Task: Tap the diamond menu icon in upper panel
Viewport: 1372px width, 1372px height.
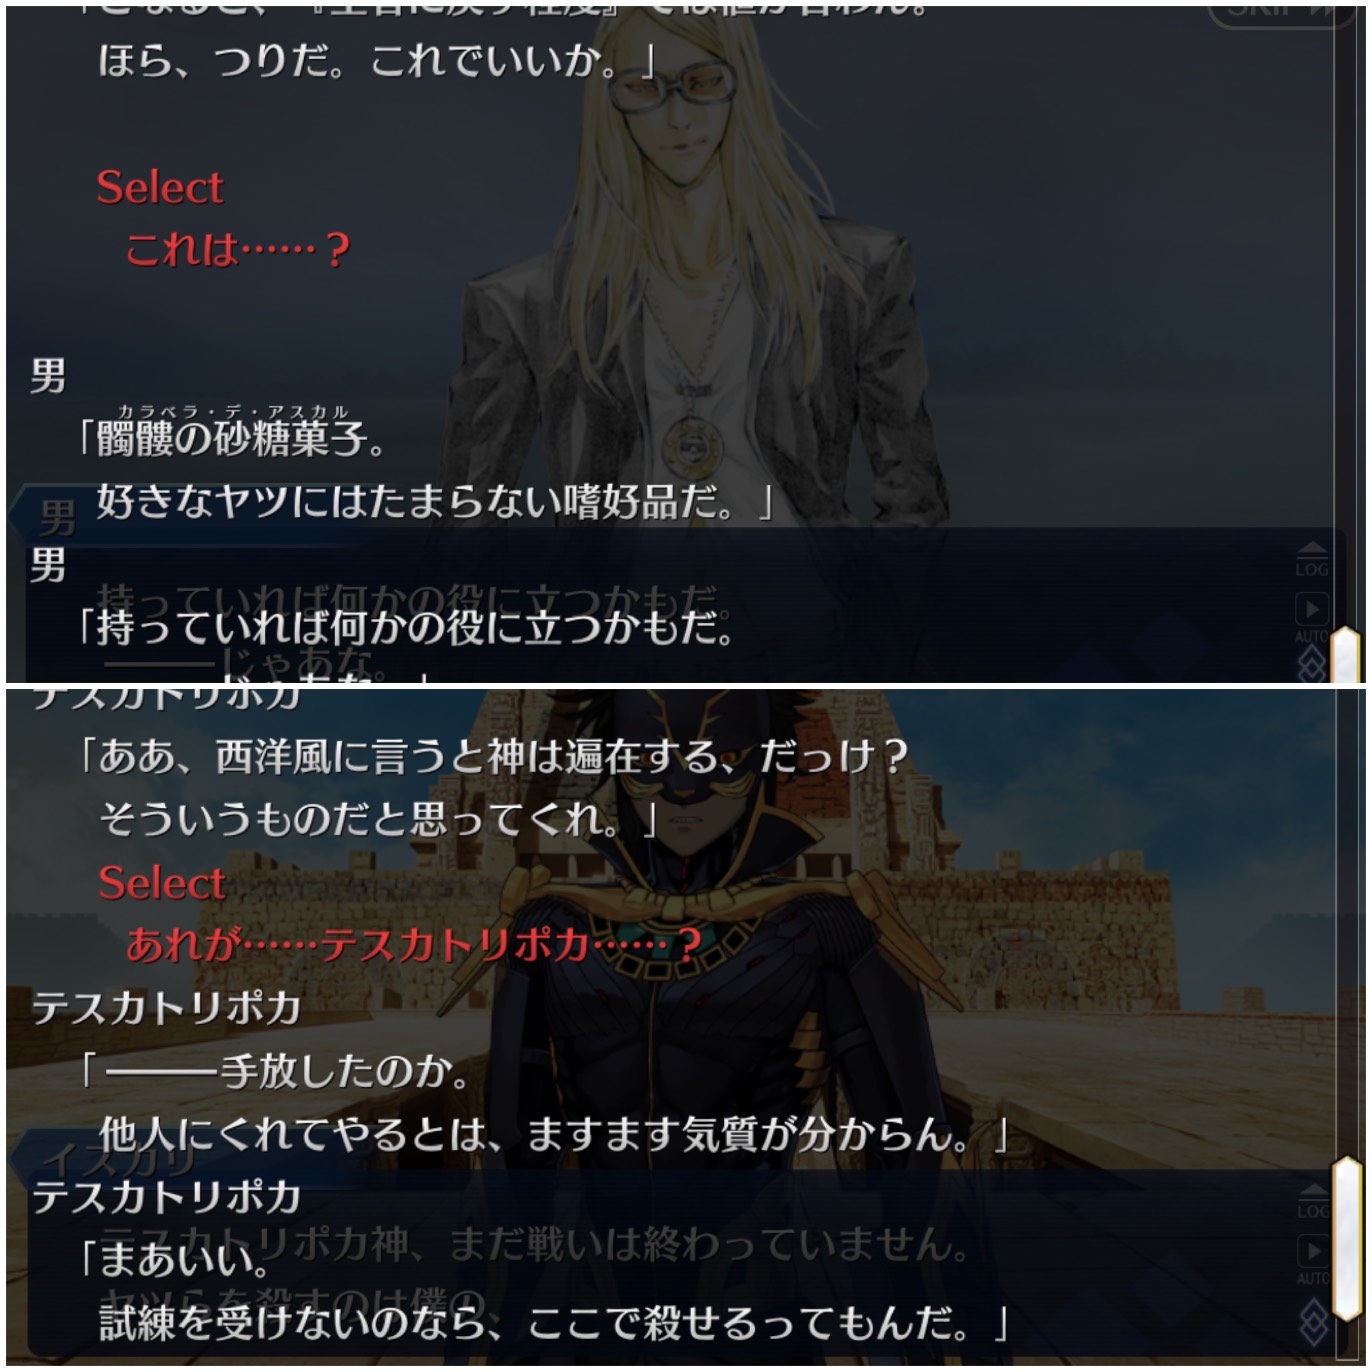Action: click(1312, 664)
